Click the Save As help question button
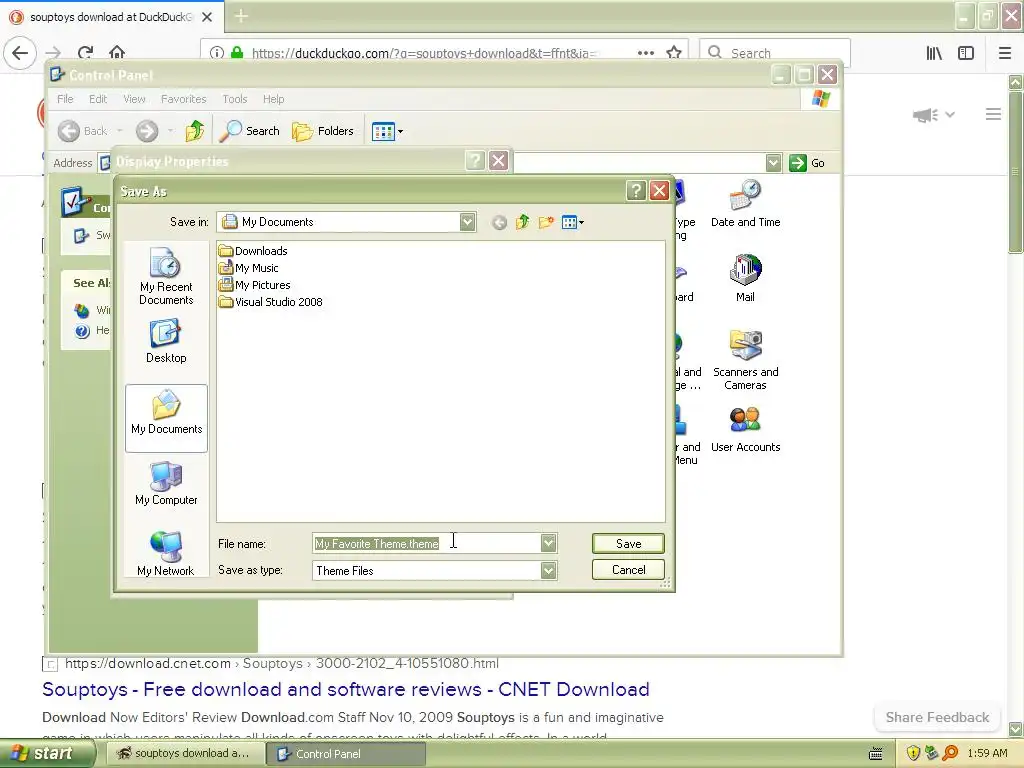Image resolution: width=1024 pixels, height=768 pixels. click(636, 191)
